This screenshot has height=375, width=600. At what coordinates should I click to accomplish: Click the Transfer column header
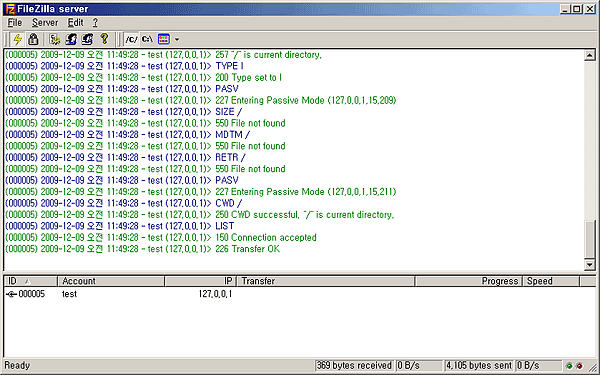(x=326, y=281)
